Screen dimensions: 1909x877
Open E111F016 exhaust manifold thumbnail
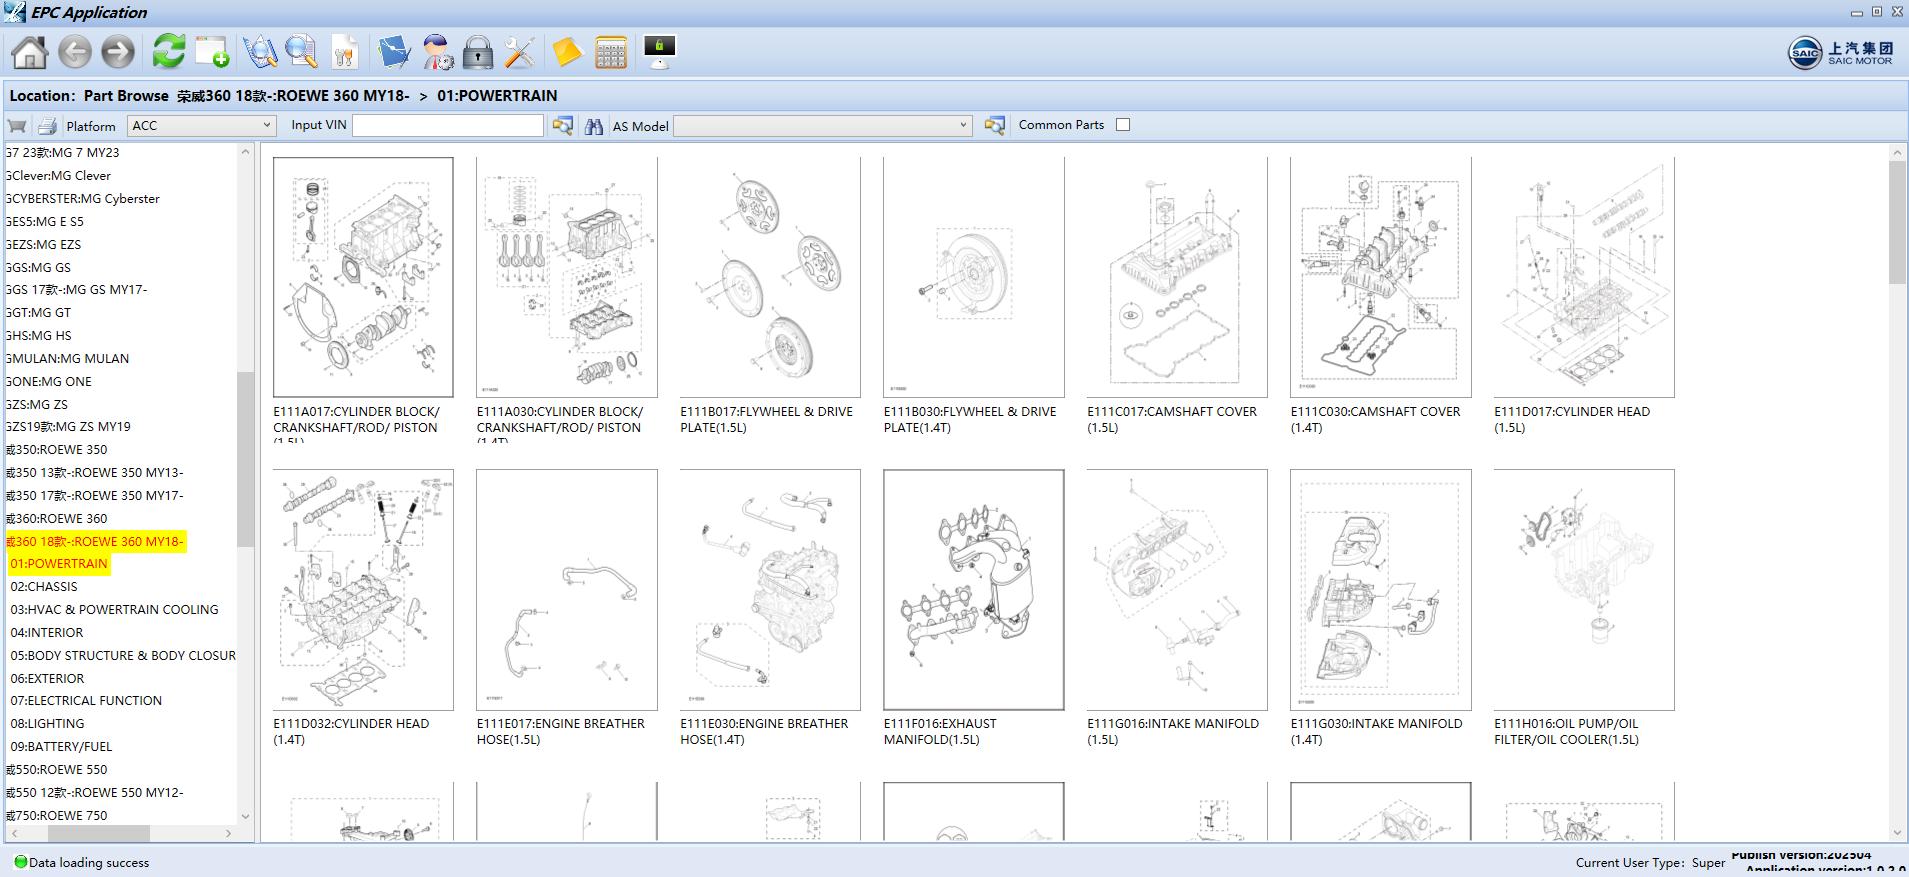(974, 590)
